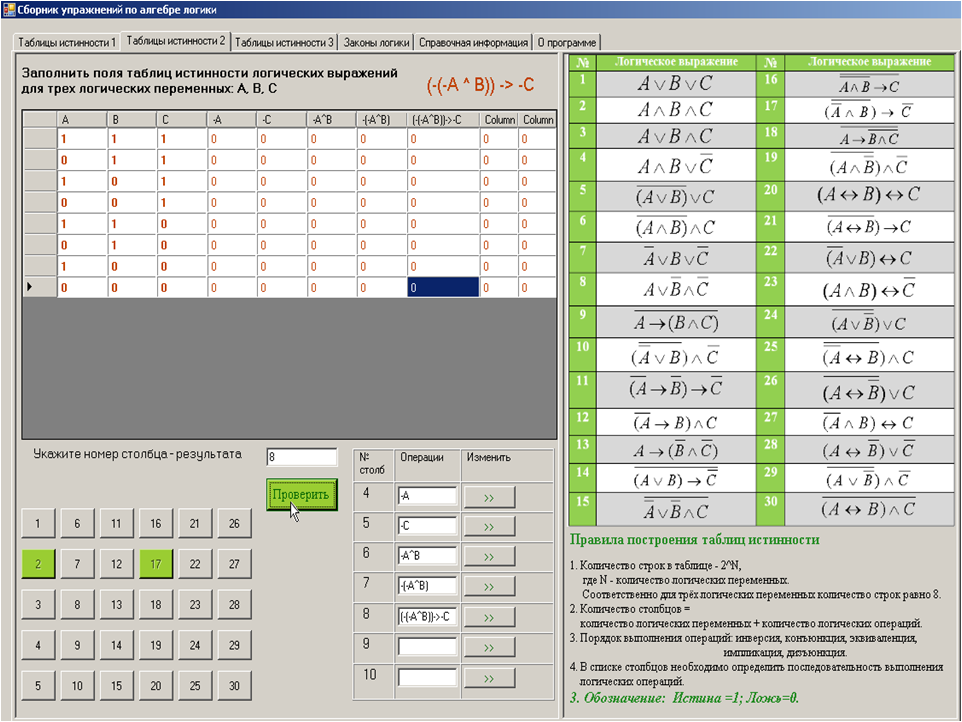Open the О программе tab
This screenshot has width=962, height=722.
tap(567, 43)
